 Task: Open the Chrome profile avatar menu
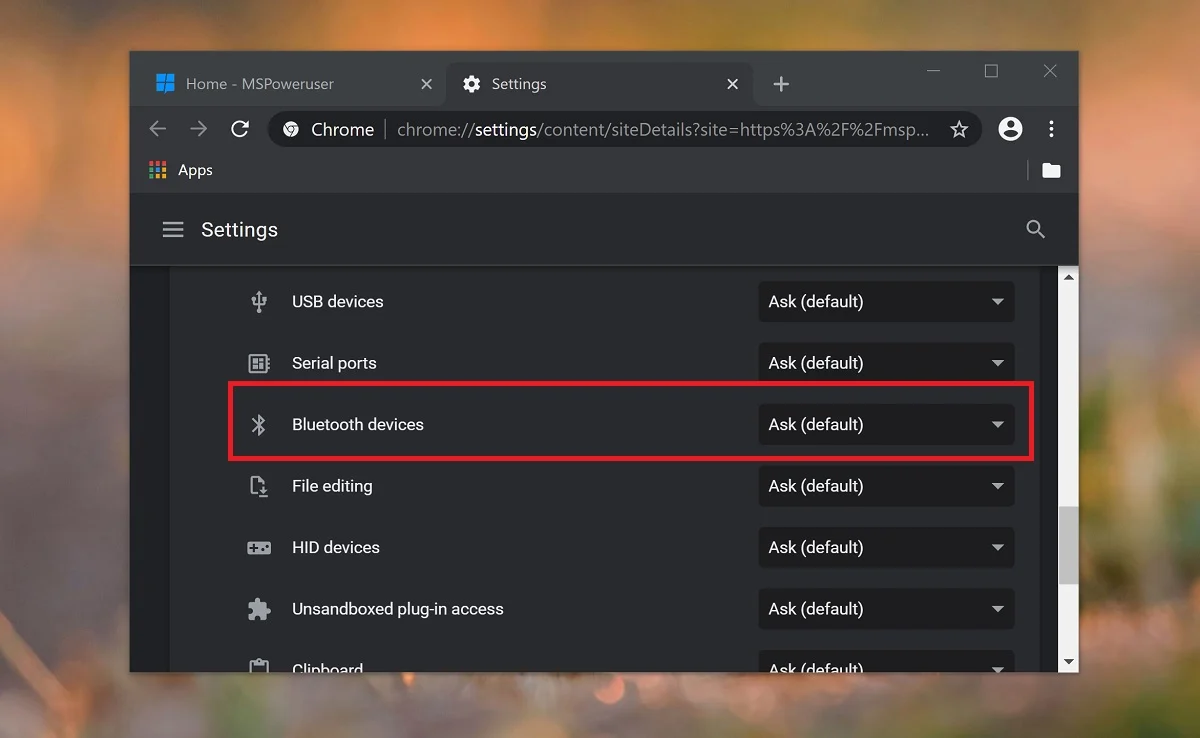click(x=1010, y=129)
